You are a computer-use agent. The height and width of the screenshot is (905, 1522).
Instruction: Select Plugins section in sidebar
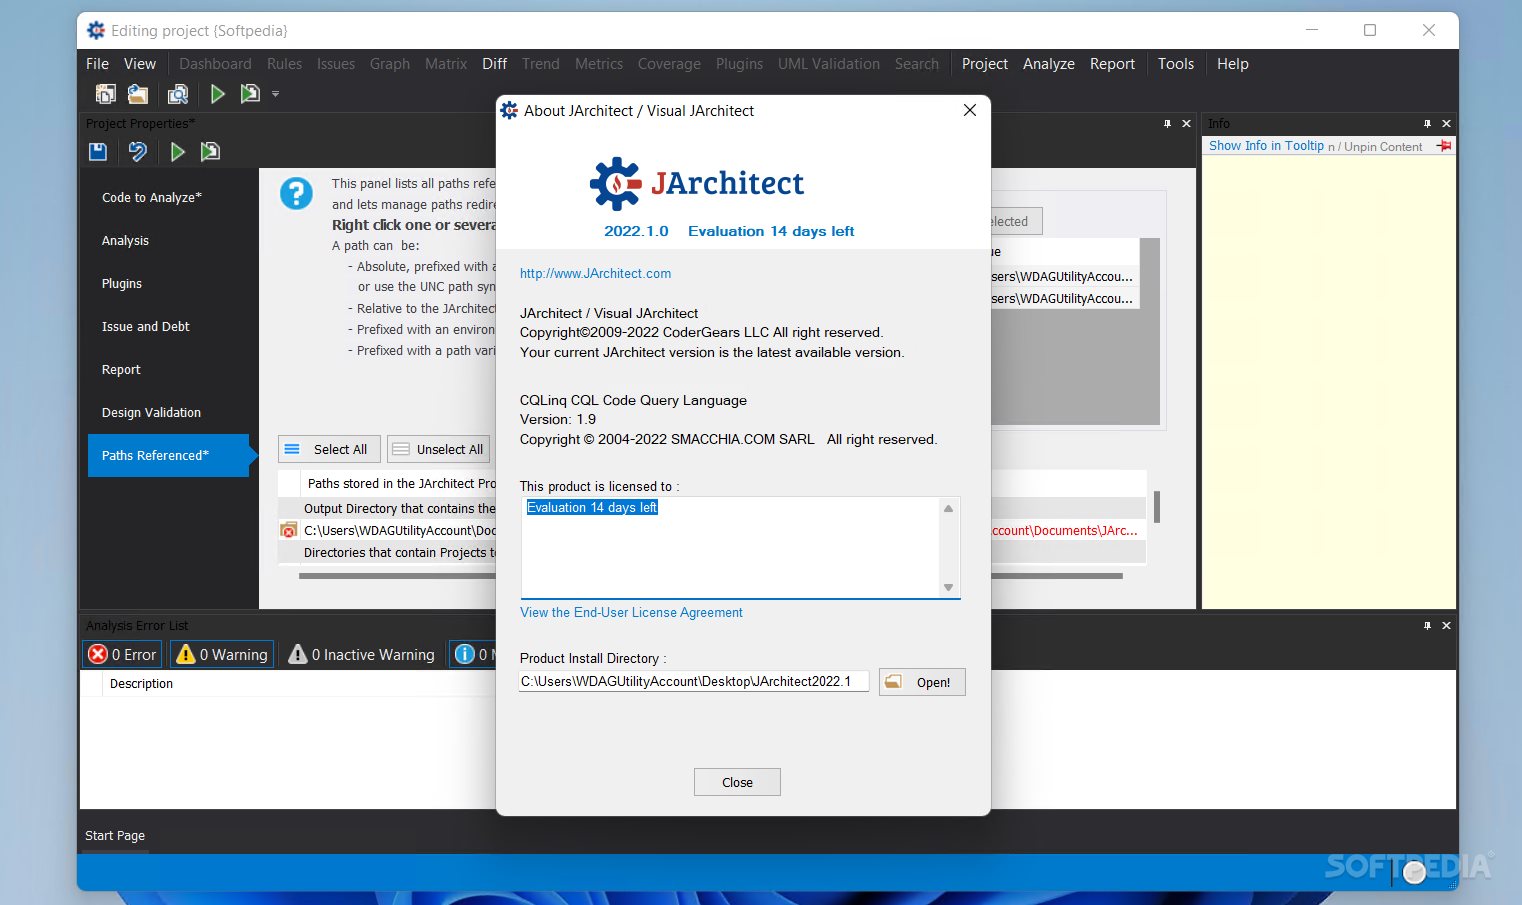click(168, 284)
